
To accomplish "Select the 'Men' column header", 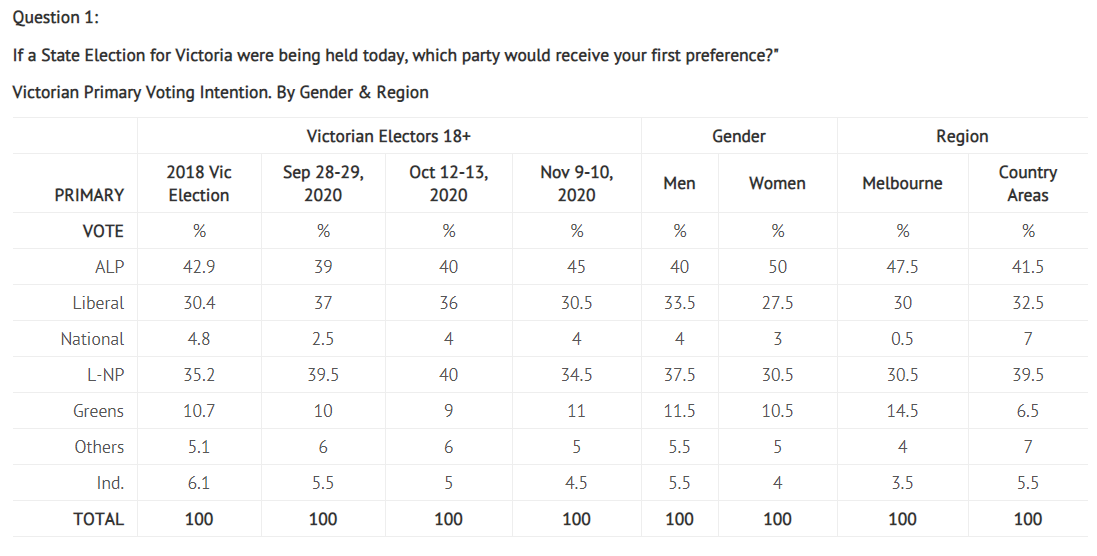I will point(679,184).
